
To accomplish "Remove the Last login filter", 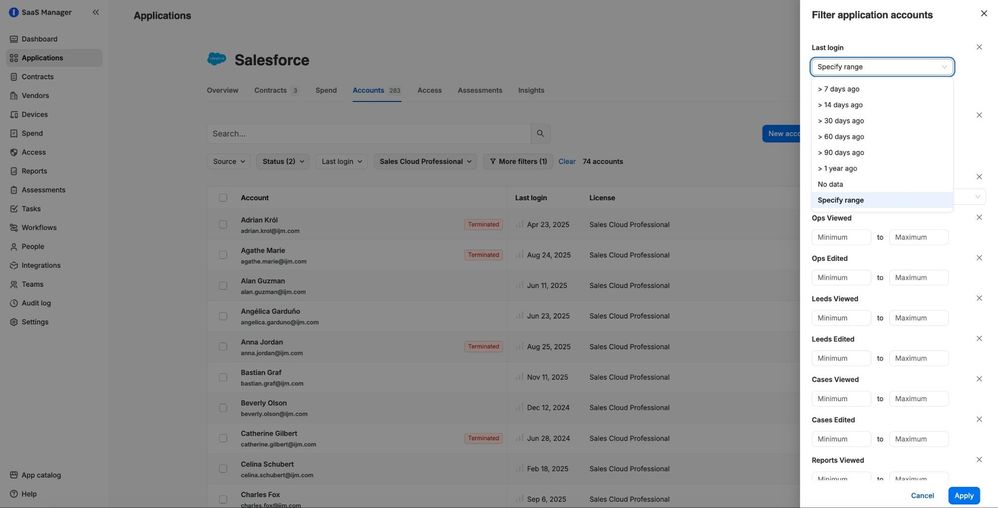I will click(x=979, y=47).
